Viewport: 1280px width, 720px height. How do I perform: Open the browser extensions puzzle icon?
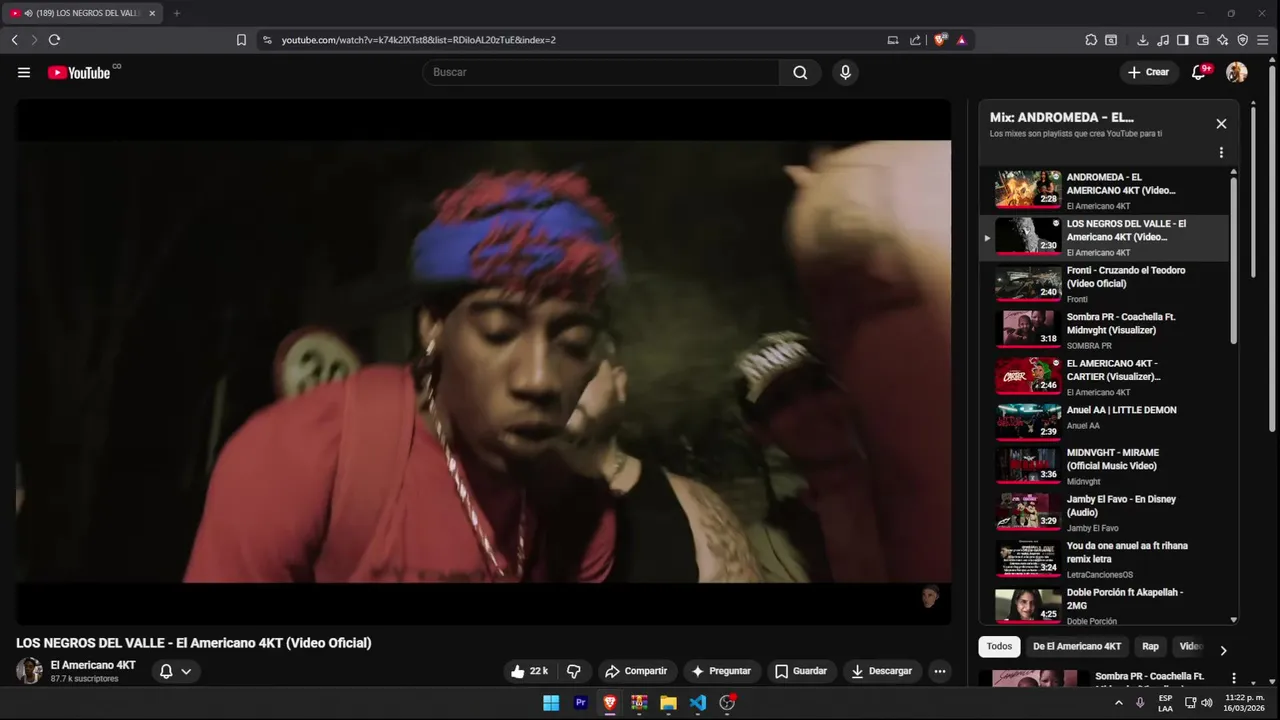click(x=1091, y=40)
